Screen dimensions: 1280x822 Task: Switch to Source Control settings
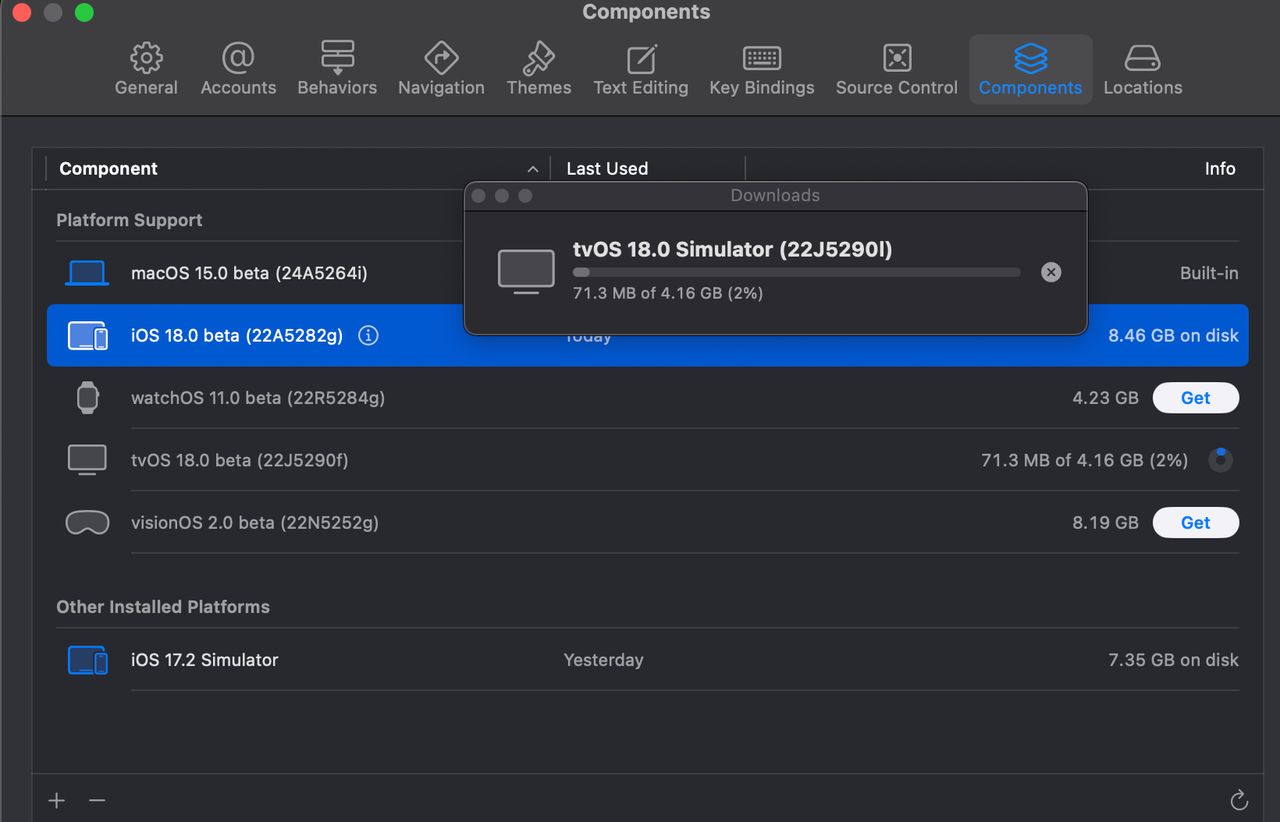coord(896,69)
